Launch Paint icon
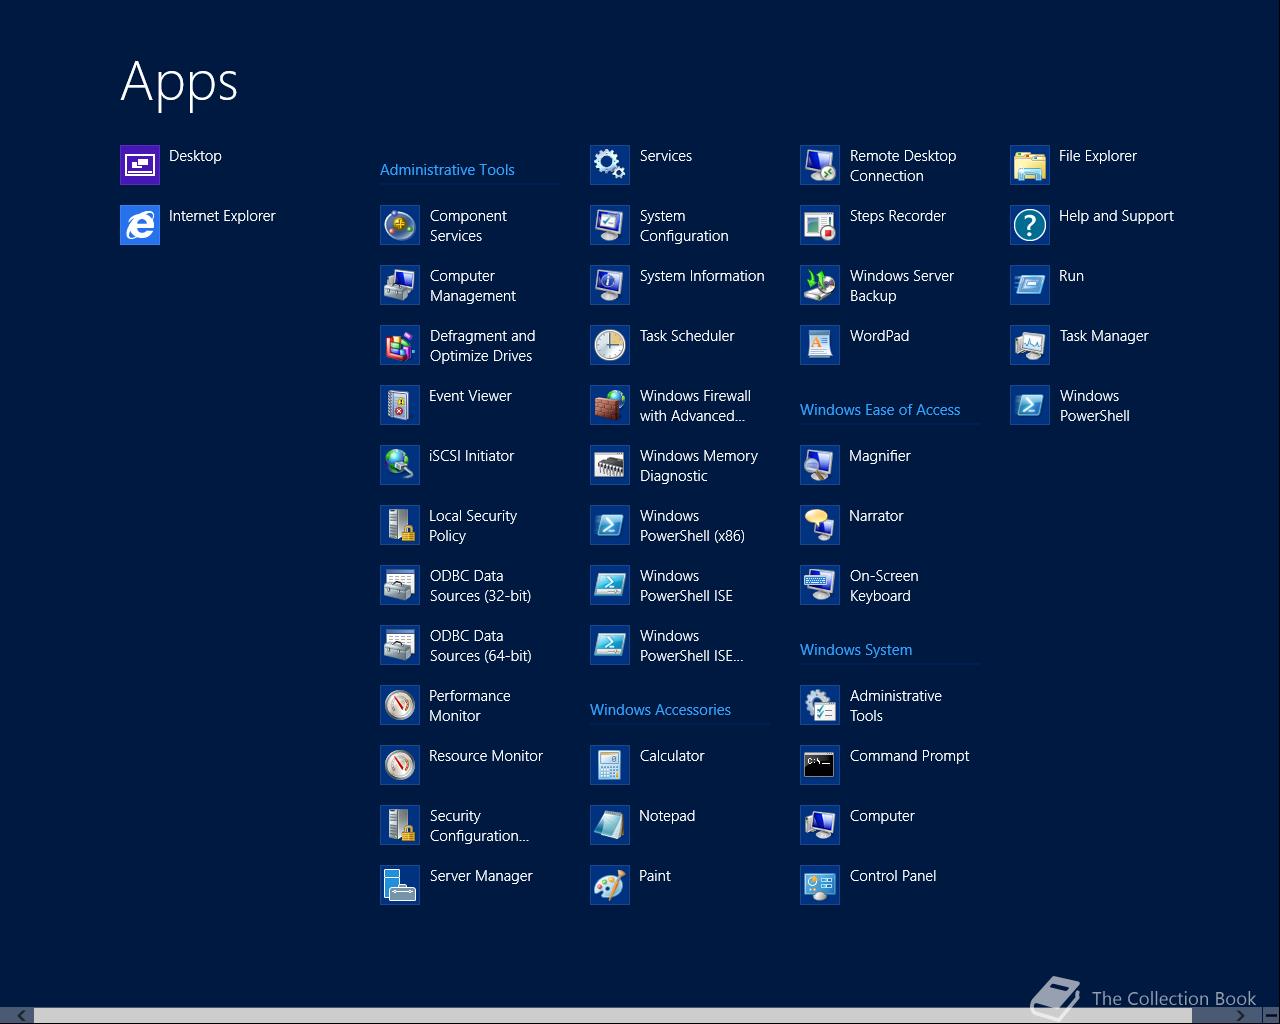 pyautogui.click(x=610, y=885)
